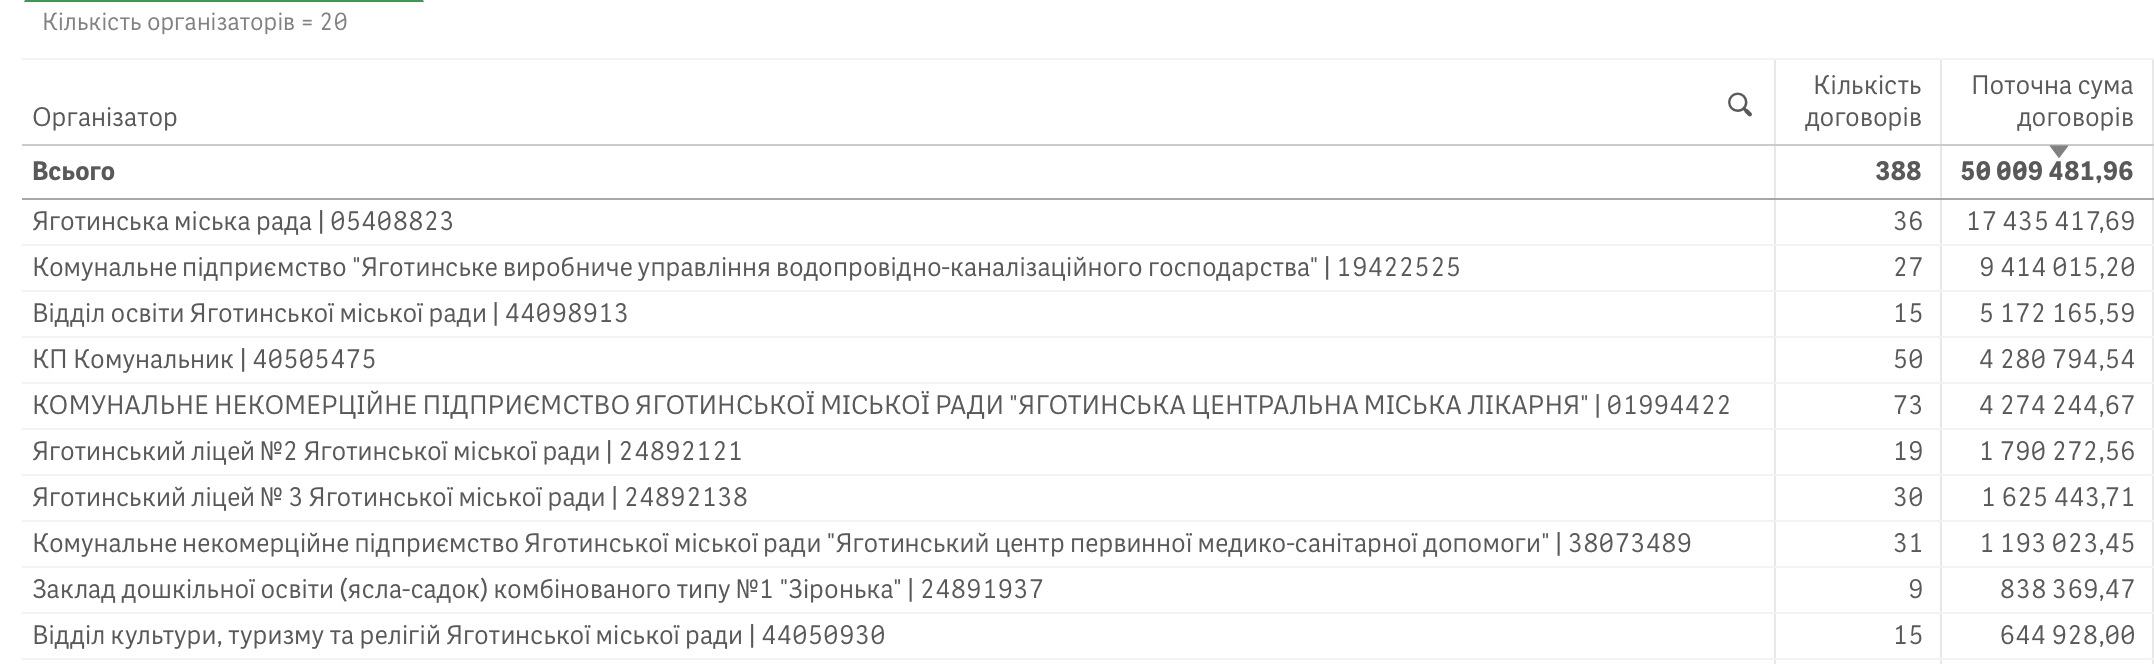The width and height of the screenshot is (2154, 664).
Task: Click the Всього total row label
Action: [74, 172]
